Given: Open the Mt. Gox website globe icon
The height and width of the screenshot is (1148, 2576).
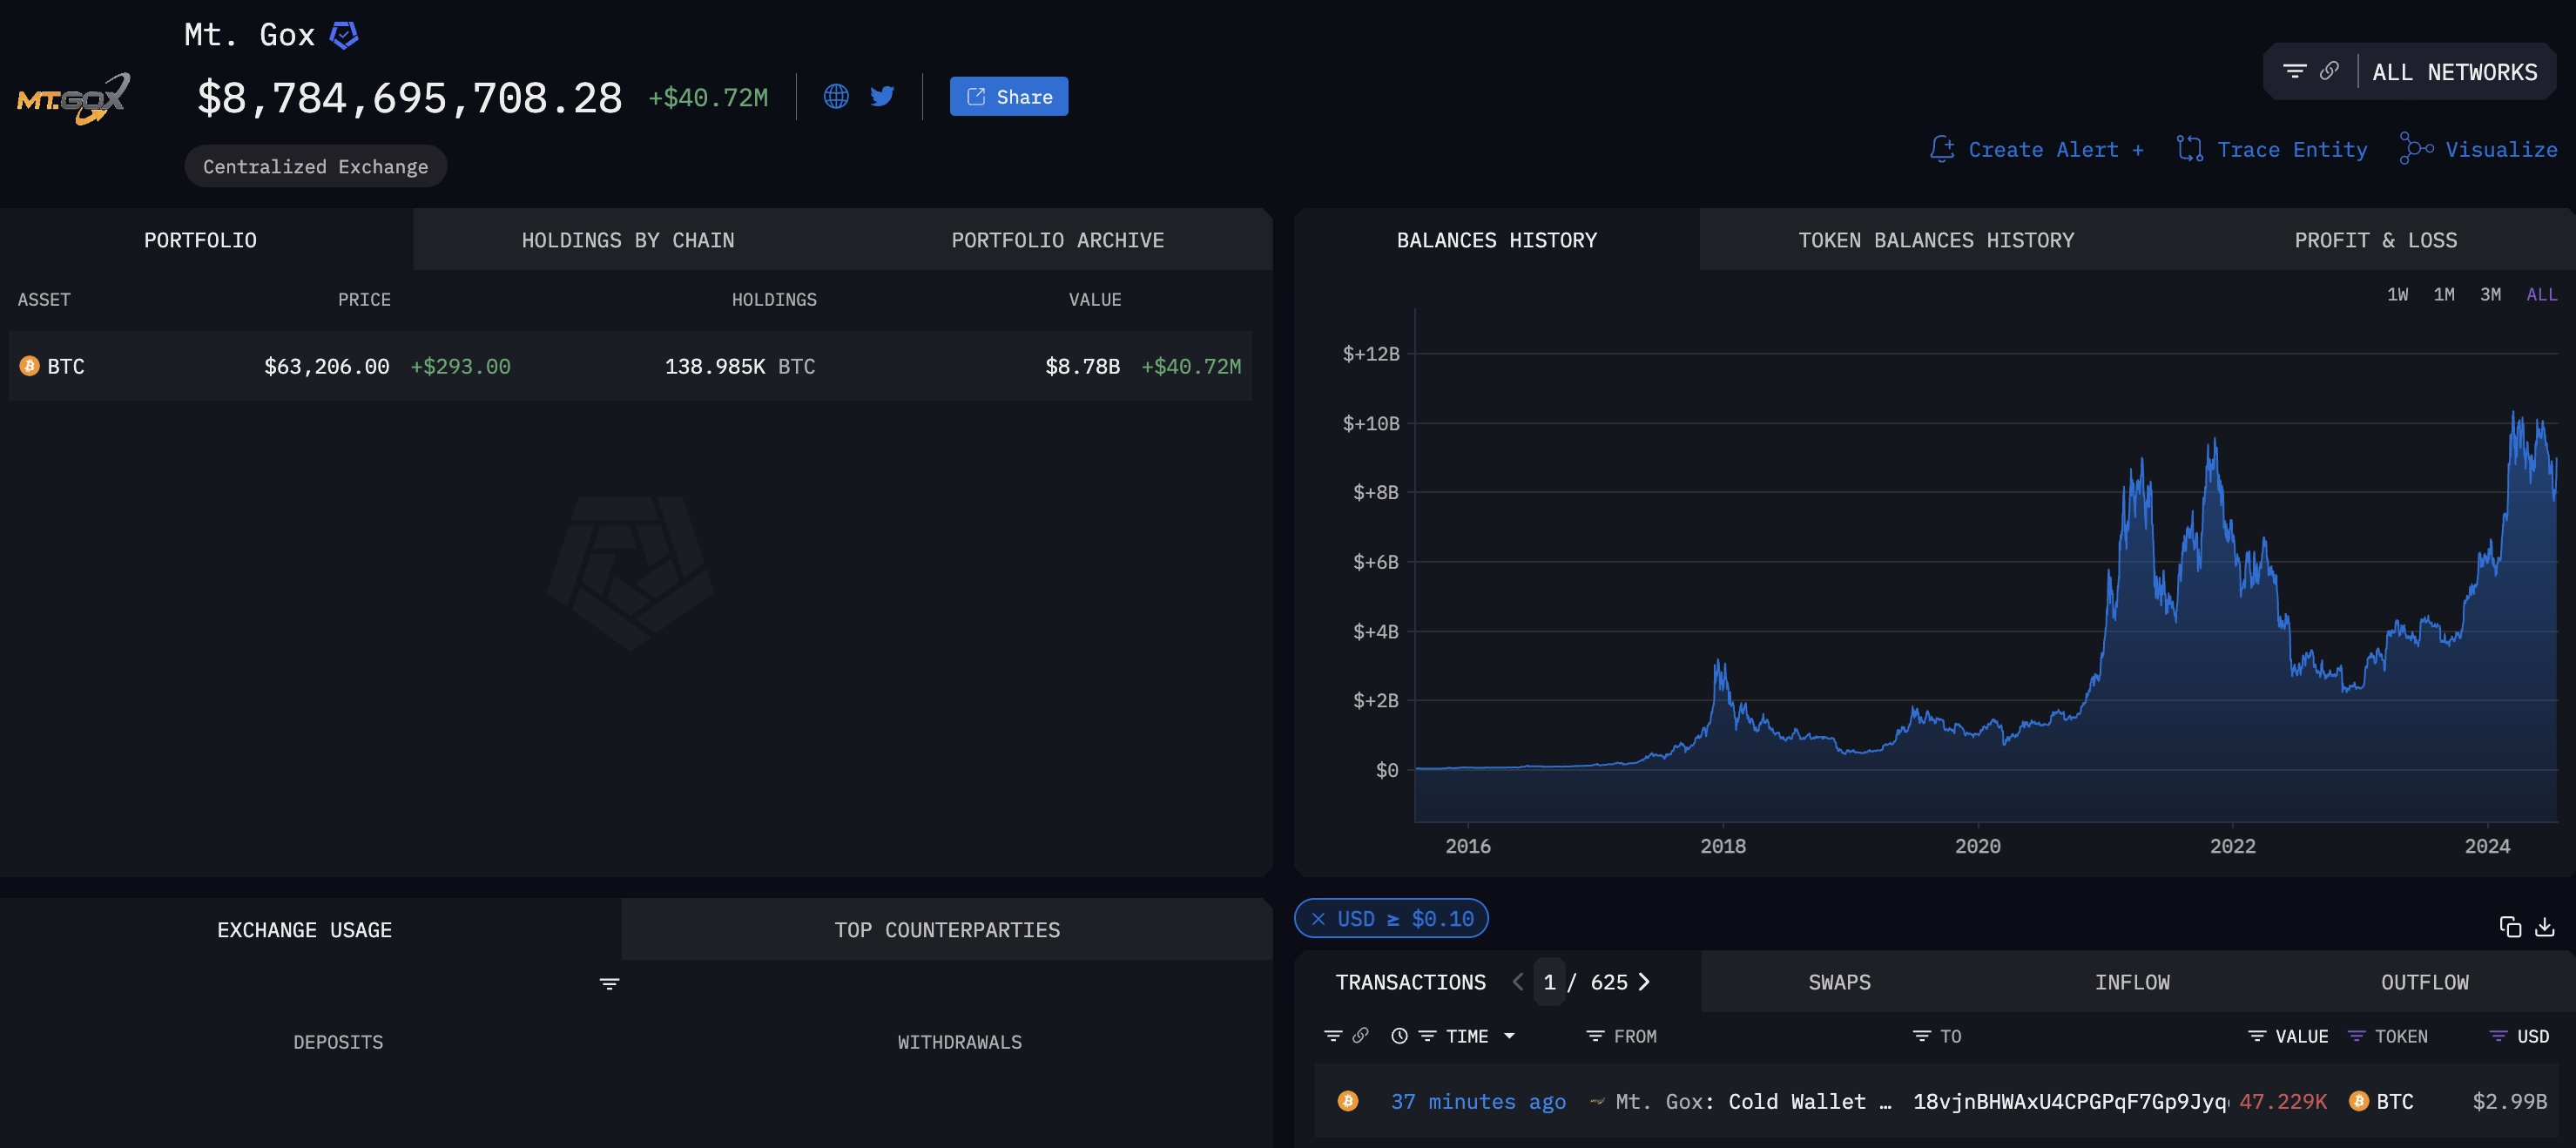Looking at the screenshot, I should [x=836, y=96].
